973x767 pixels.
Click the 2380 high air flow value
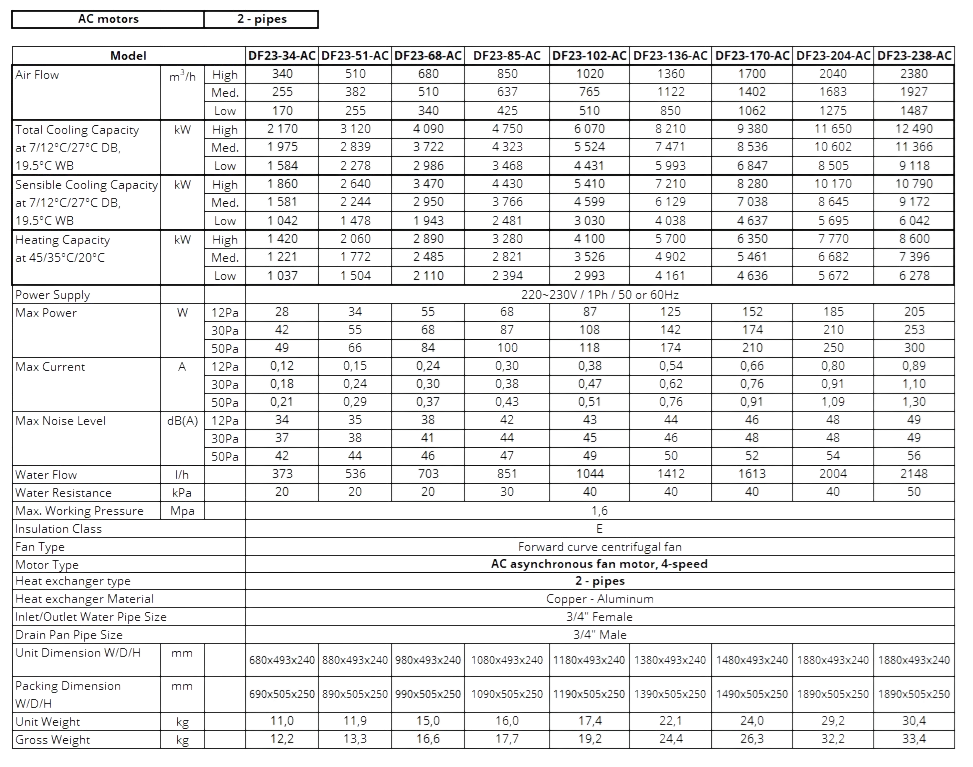click(914, 74)
